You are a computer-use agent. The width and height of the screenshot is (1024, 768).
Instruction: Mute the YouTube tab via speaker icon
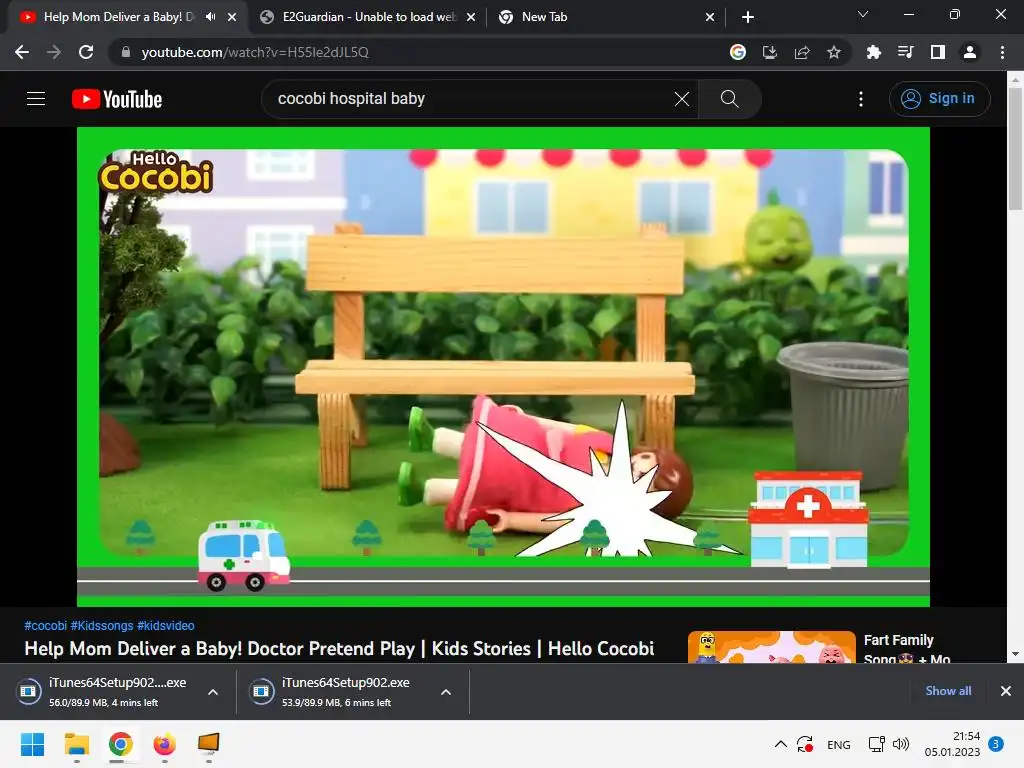click(210, 17)
